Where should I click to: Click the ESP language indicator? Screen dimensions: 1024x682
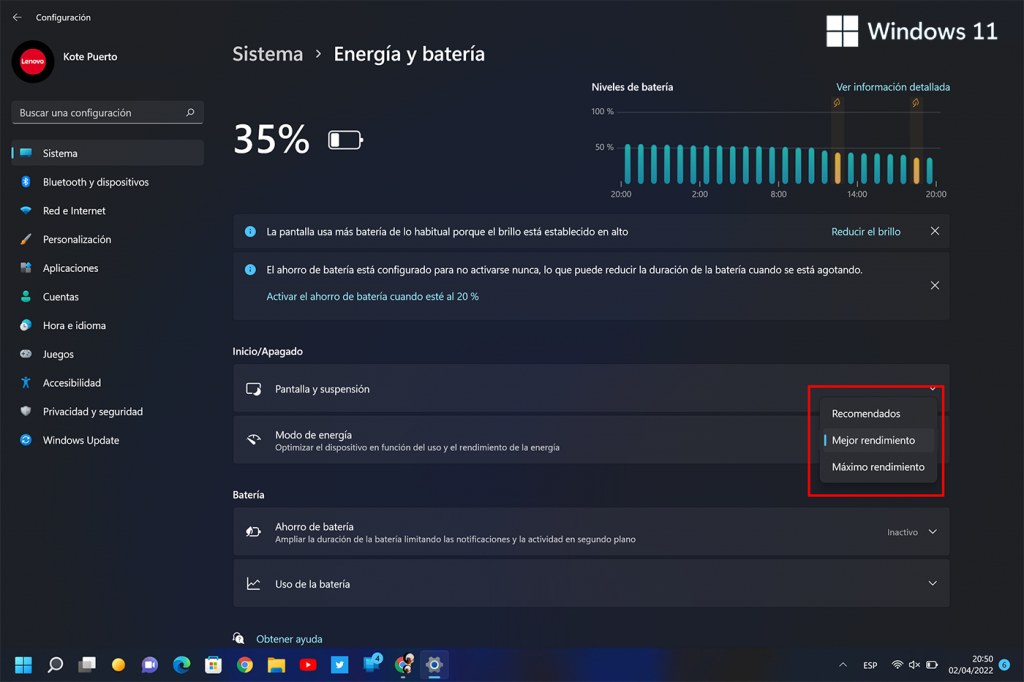pos(870,666)
